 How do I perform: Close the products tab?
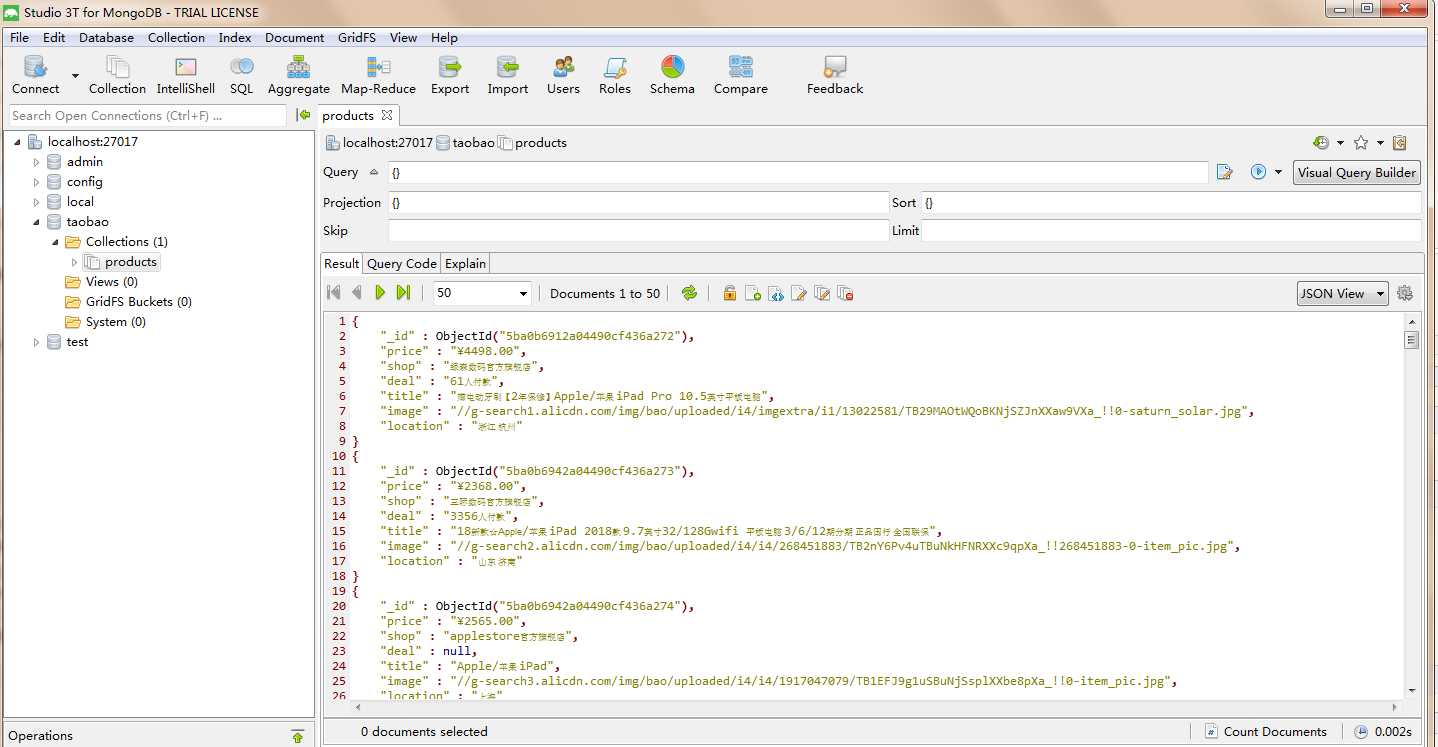click(387, 115)
